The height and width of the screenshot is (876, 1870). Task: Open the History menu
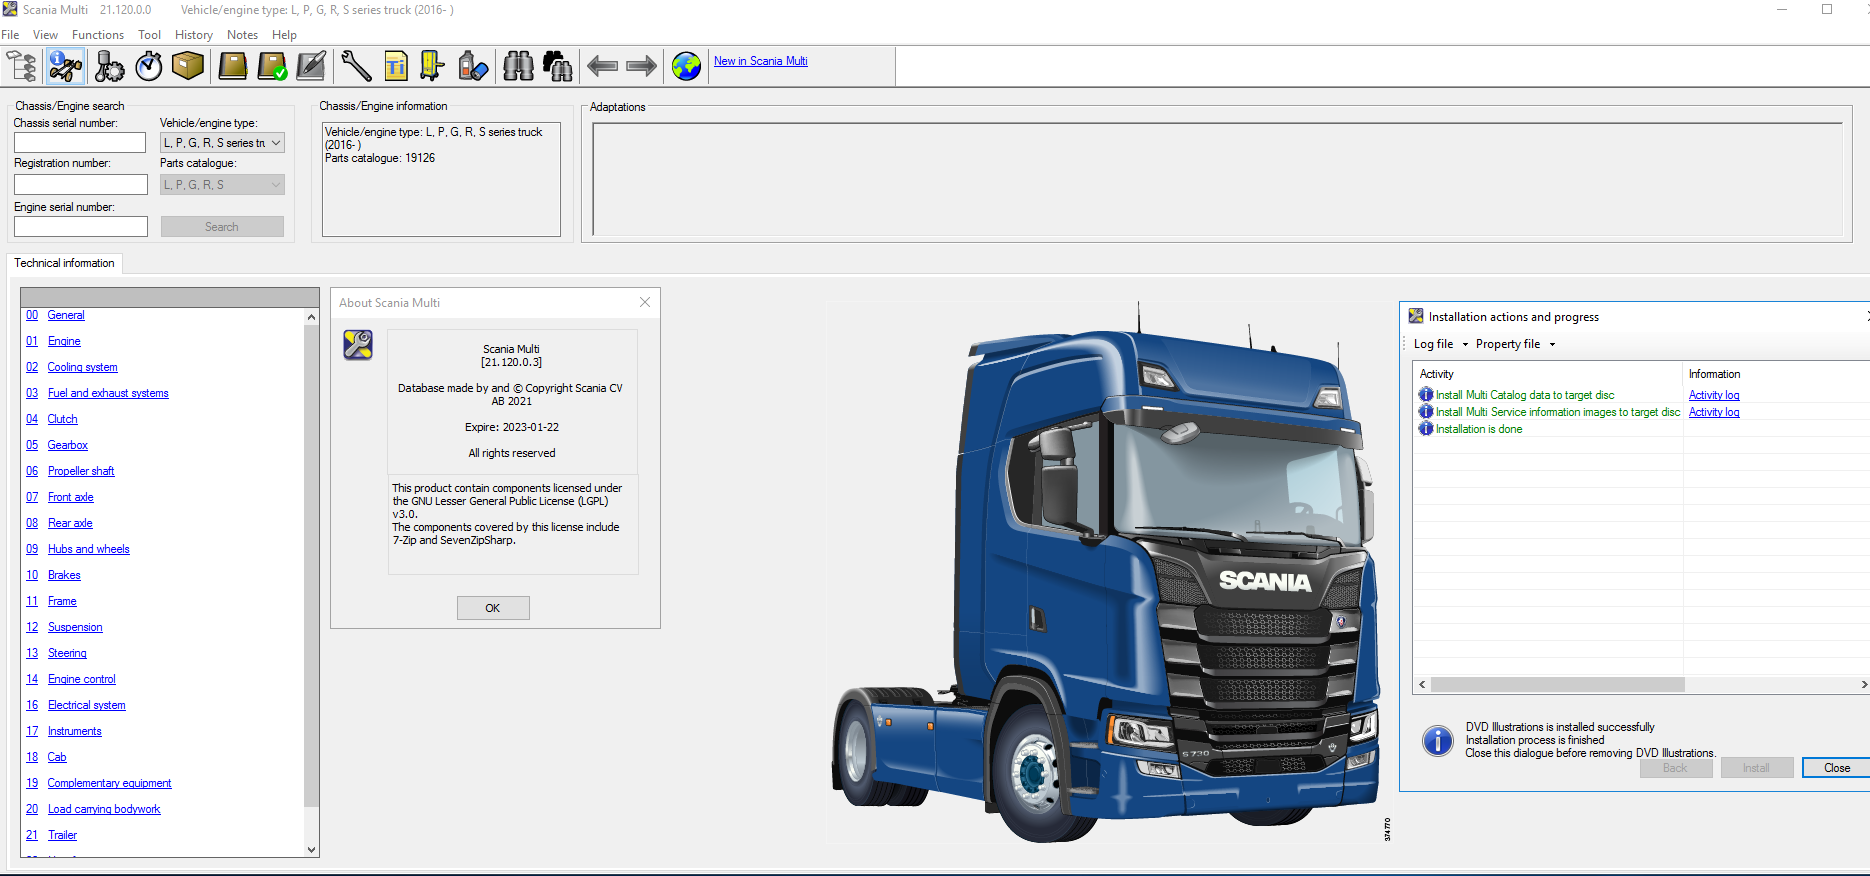tap(193, 35)
